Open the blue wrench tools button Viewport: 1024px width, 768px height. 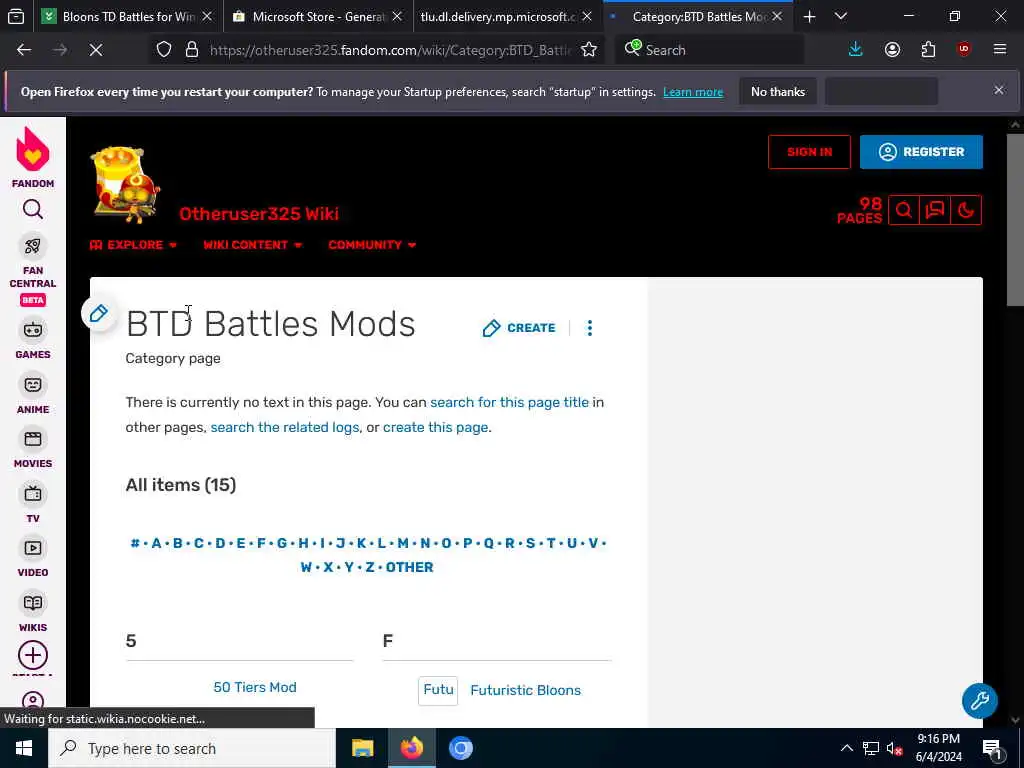point(980,701)
